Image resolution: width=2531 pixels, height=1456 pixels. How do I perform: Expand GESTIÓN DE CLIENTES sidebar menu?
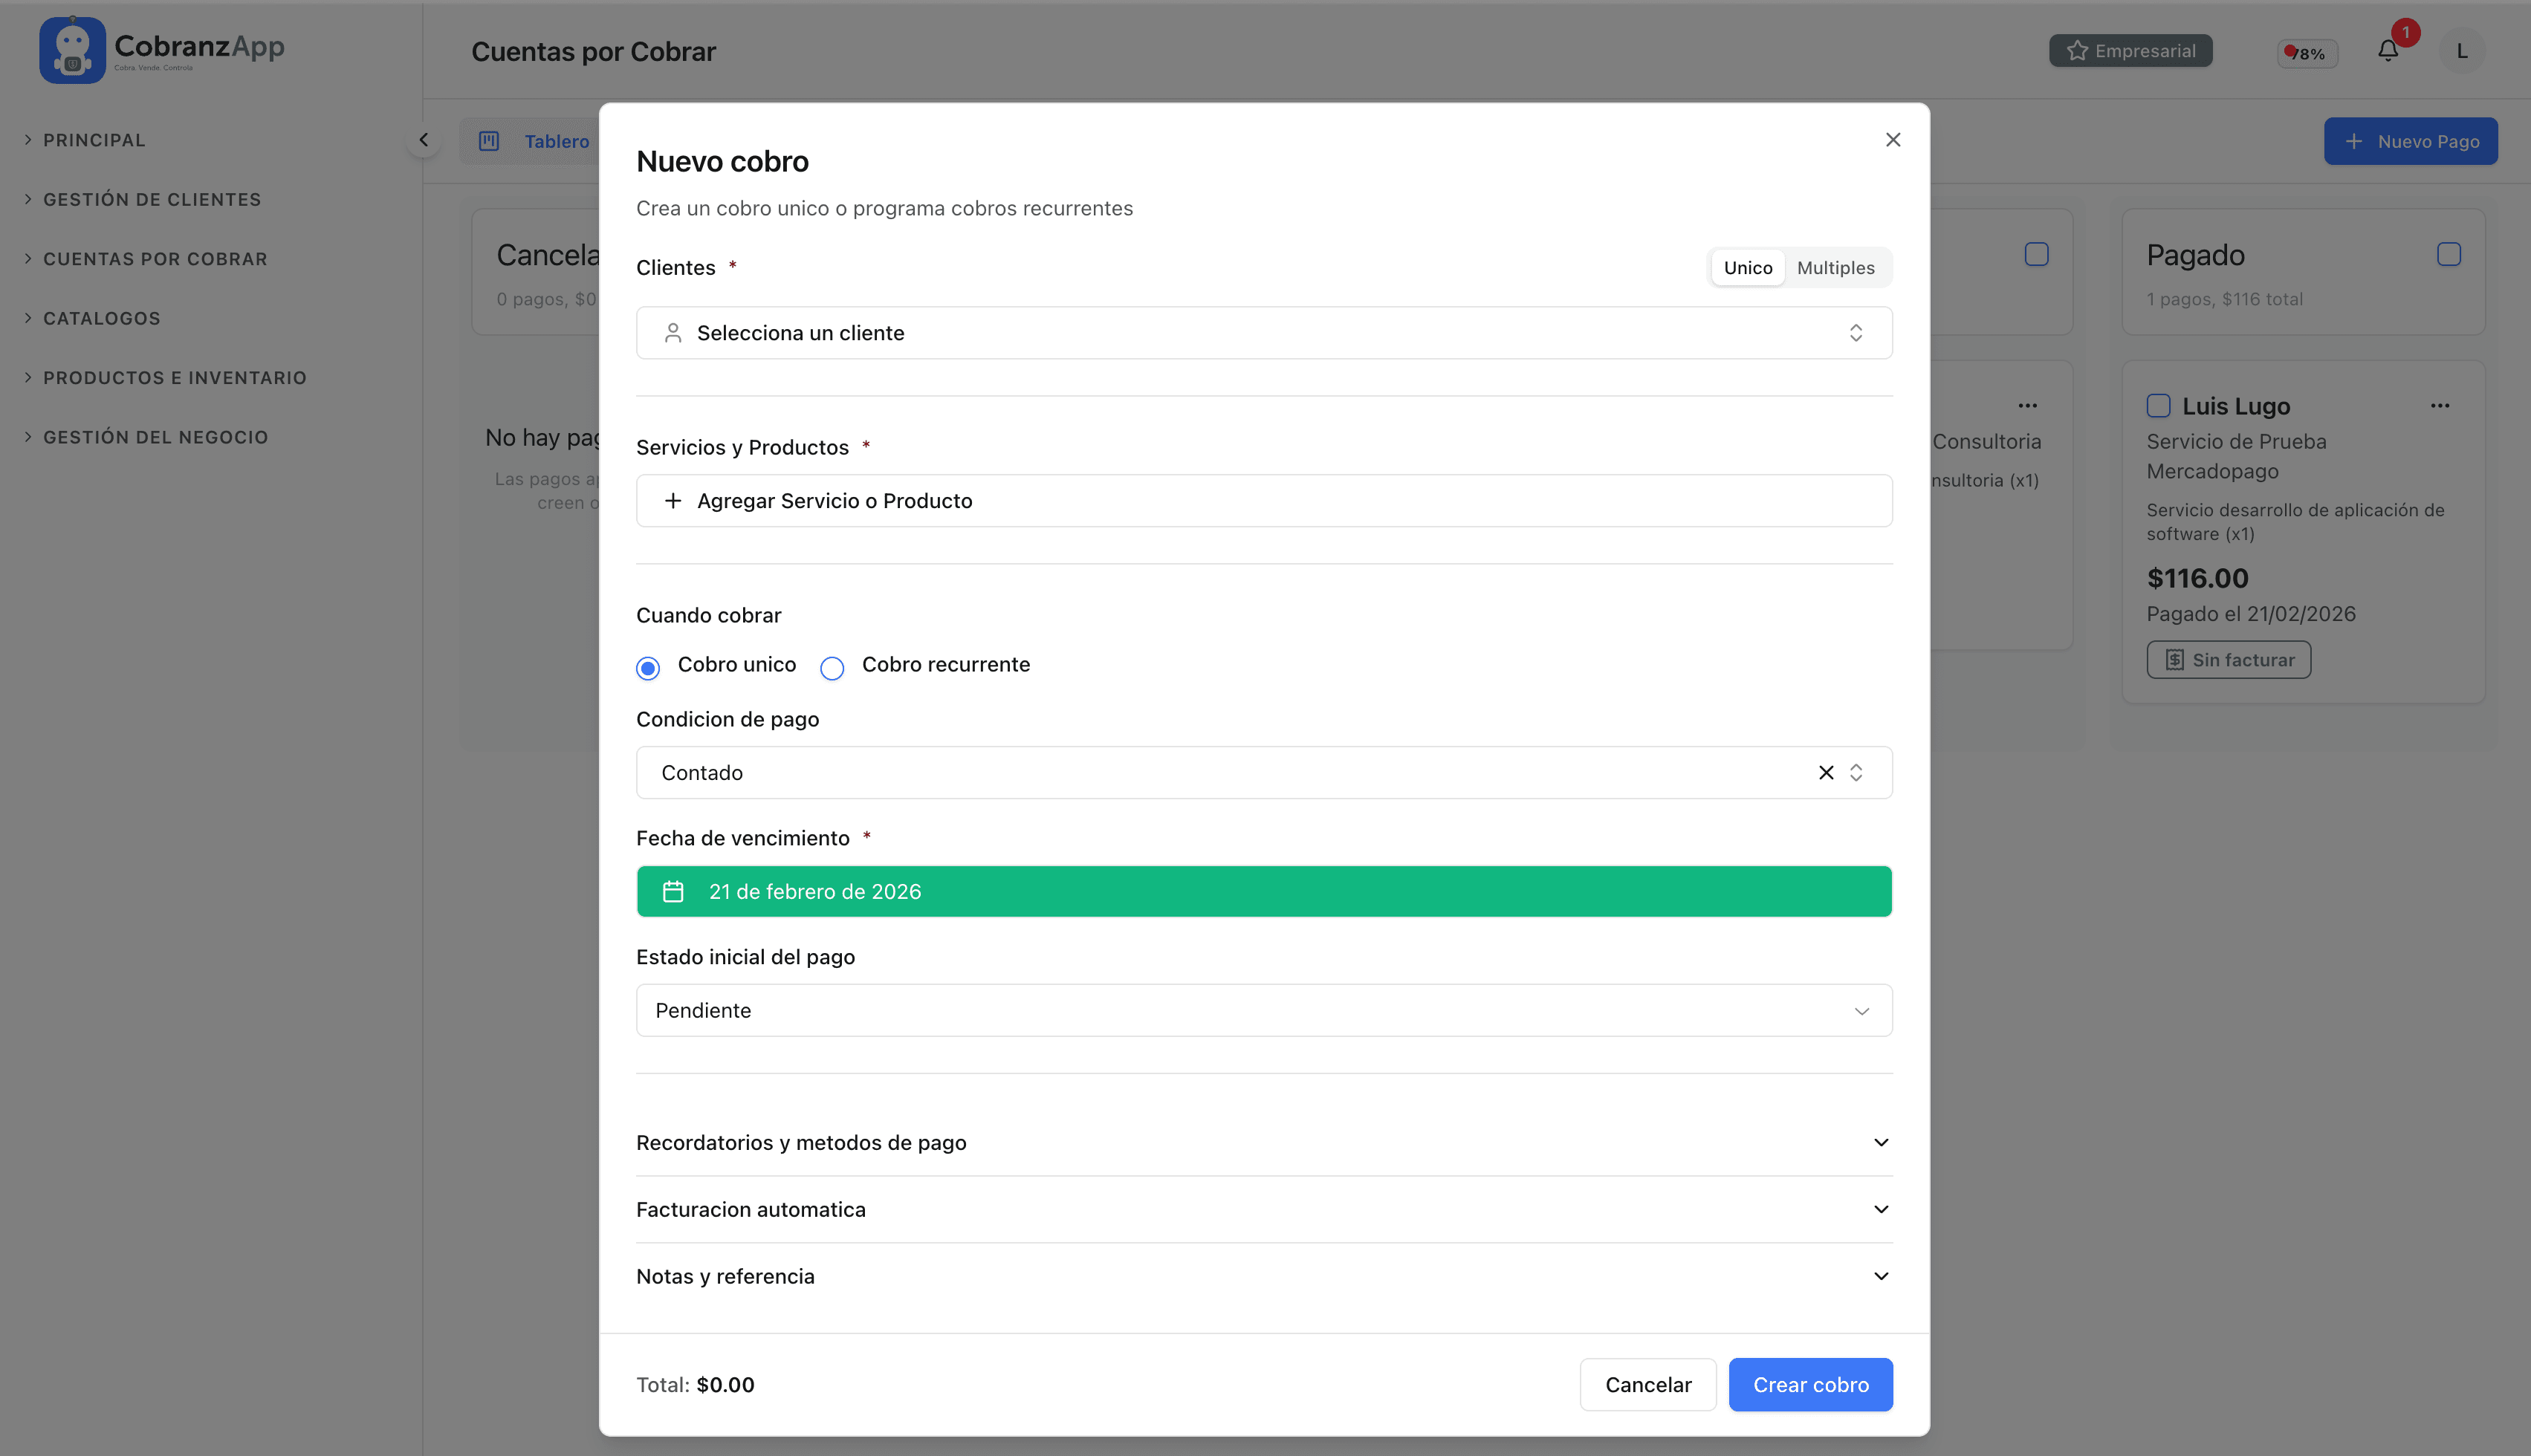[152, 200]
